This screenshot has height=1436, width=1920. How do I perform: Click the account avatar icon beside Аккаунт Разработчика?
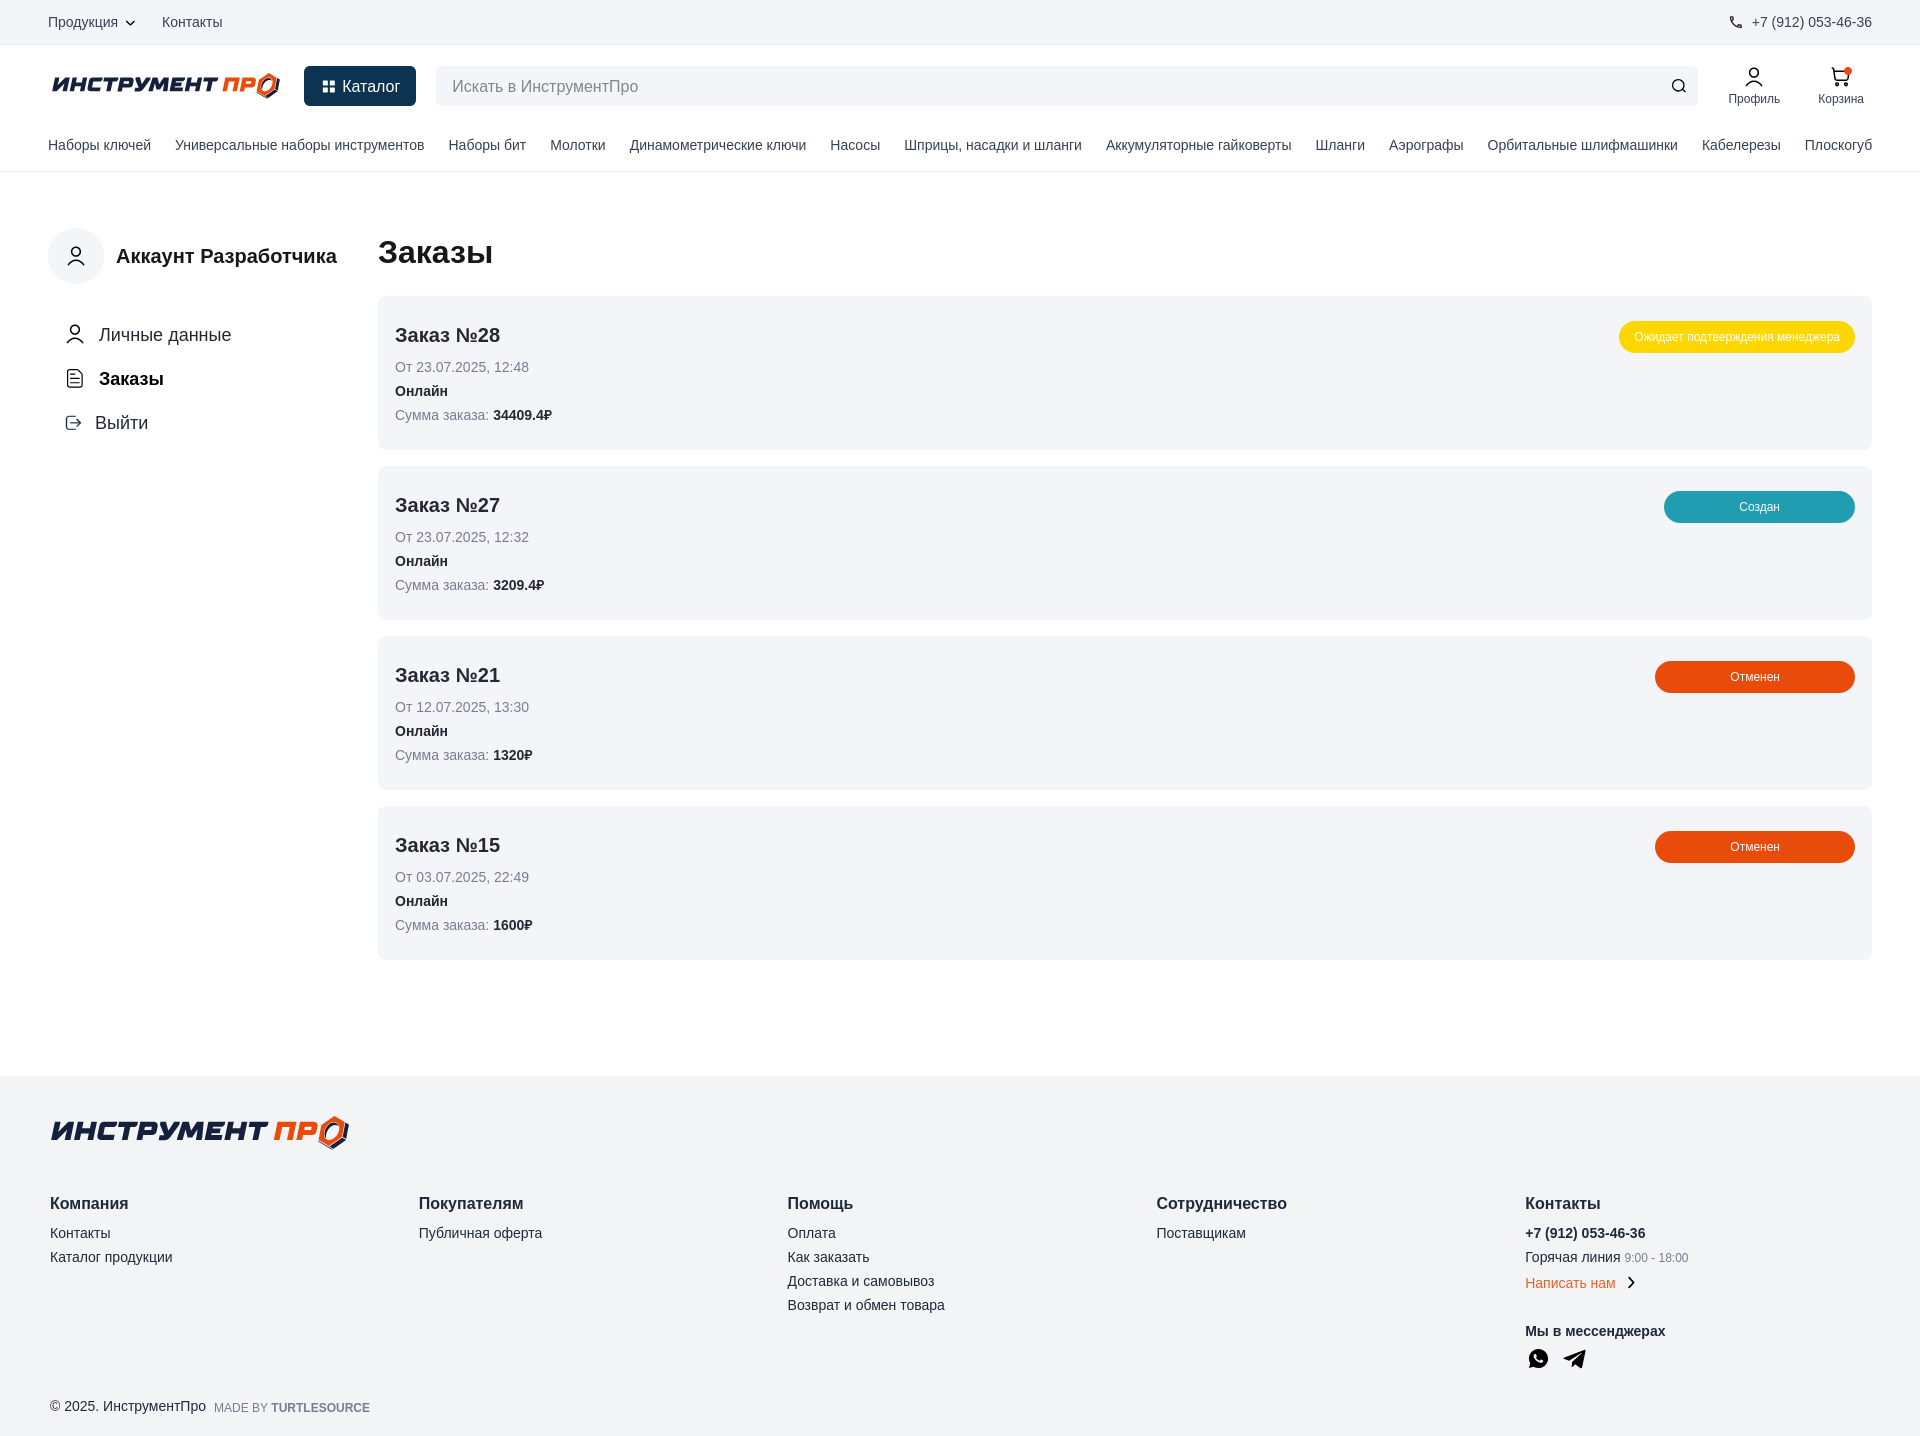(76, 256)
